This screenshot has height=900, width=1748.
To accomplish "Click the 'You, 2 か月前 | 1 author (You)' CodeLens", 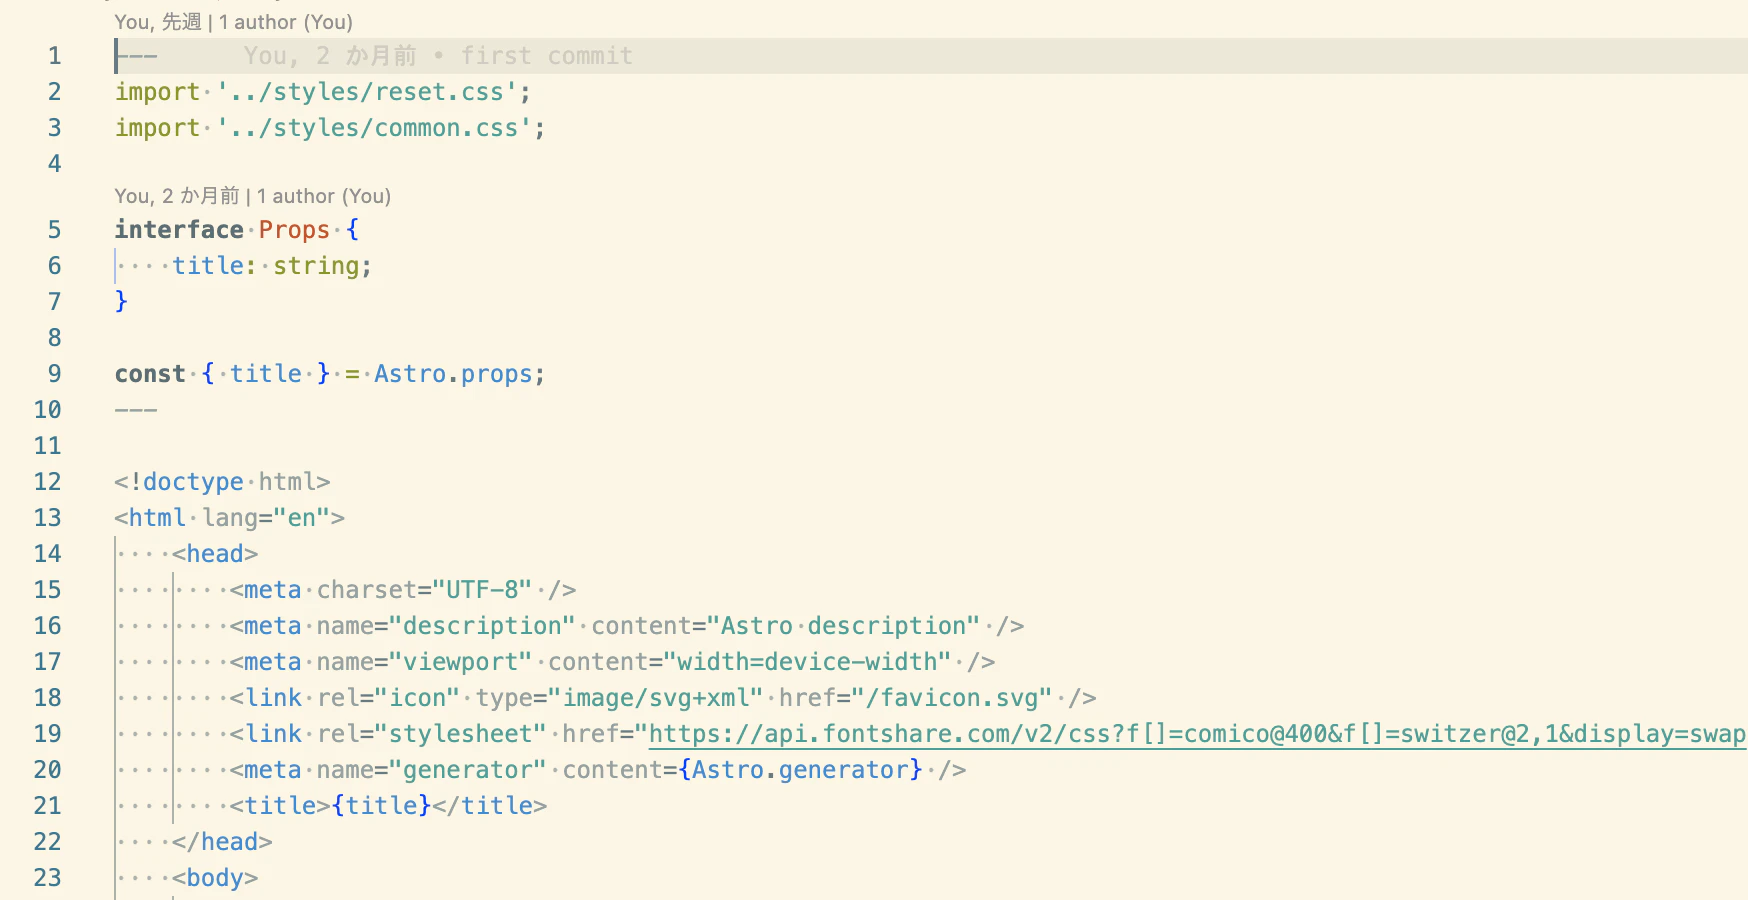I will click(x=252, y=196).
